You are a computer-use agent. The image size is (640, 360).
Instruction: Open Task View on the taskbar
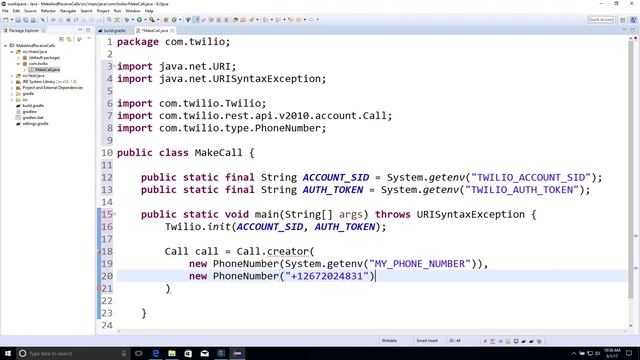tap(139, 353)
